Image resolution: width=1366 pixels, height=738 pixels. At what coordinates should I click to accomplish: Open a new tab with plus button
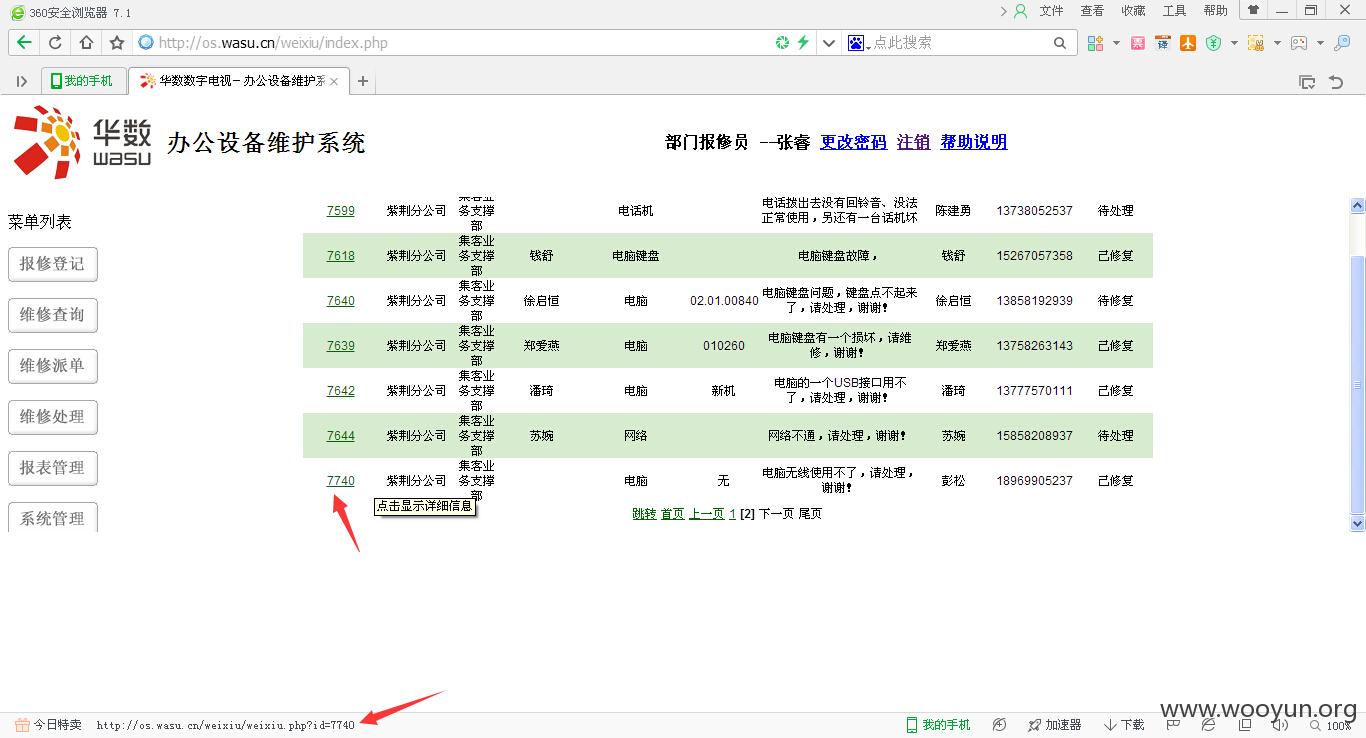tap(363, 81)
